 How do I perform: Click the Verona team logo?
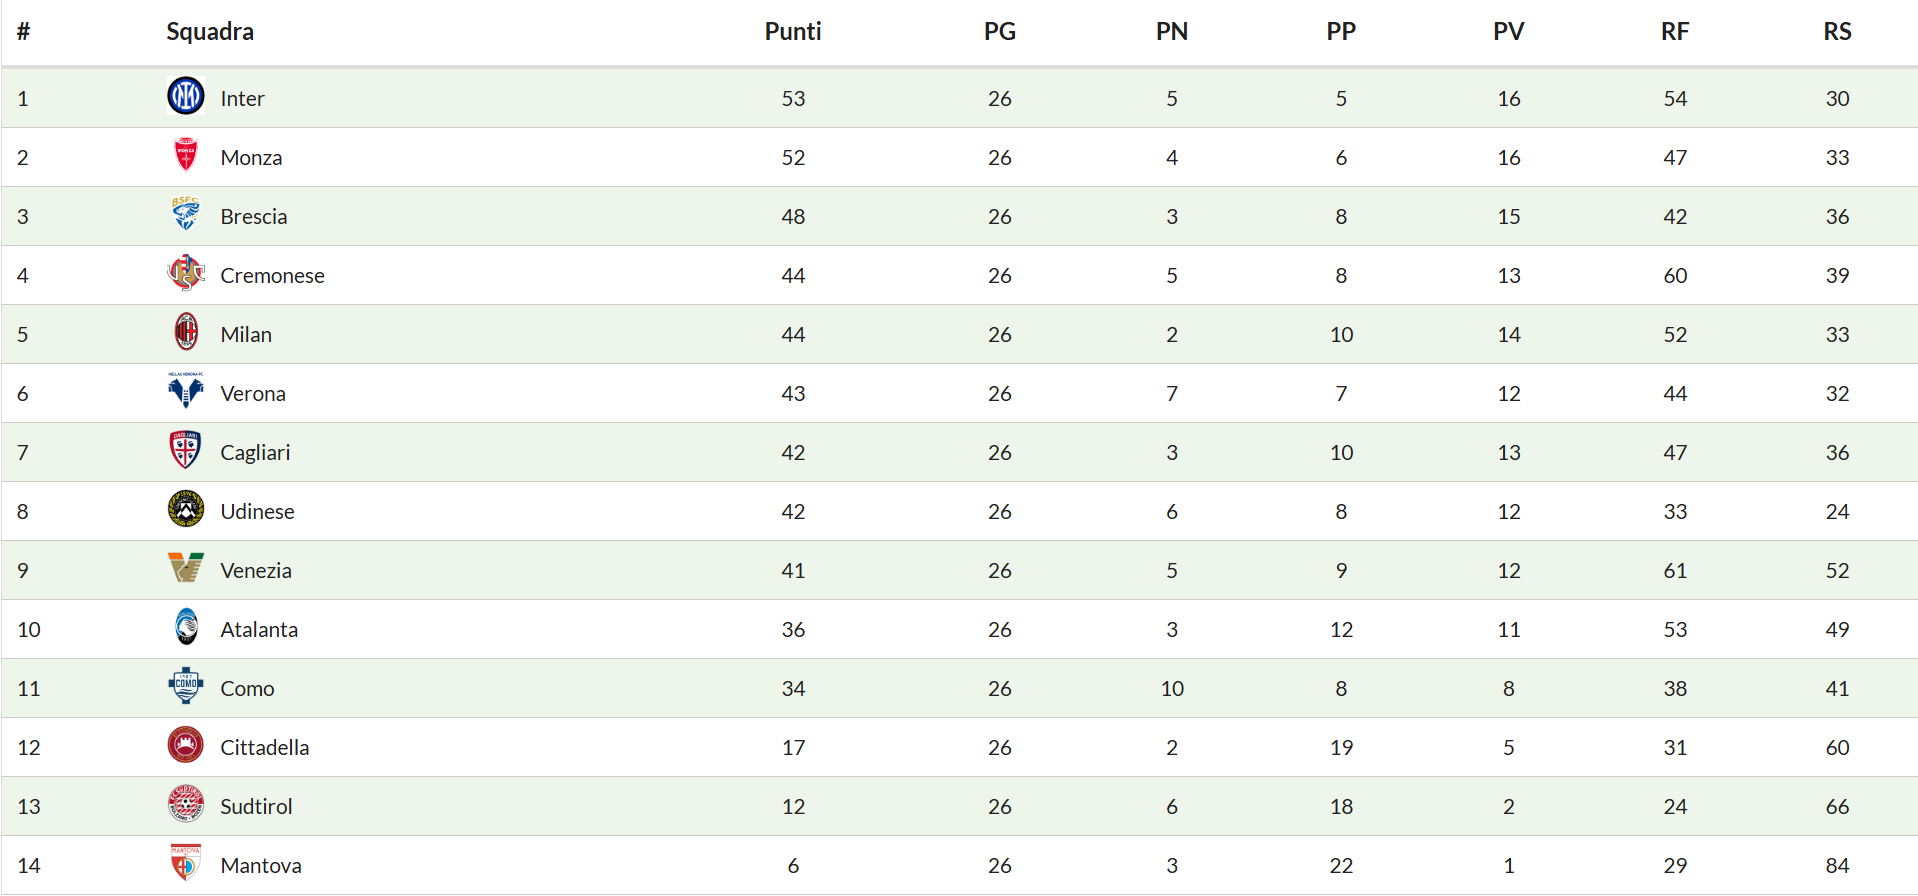[x=186, y=391]
